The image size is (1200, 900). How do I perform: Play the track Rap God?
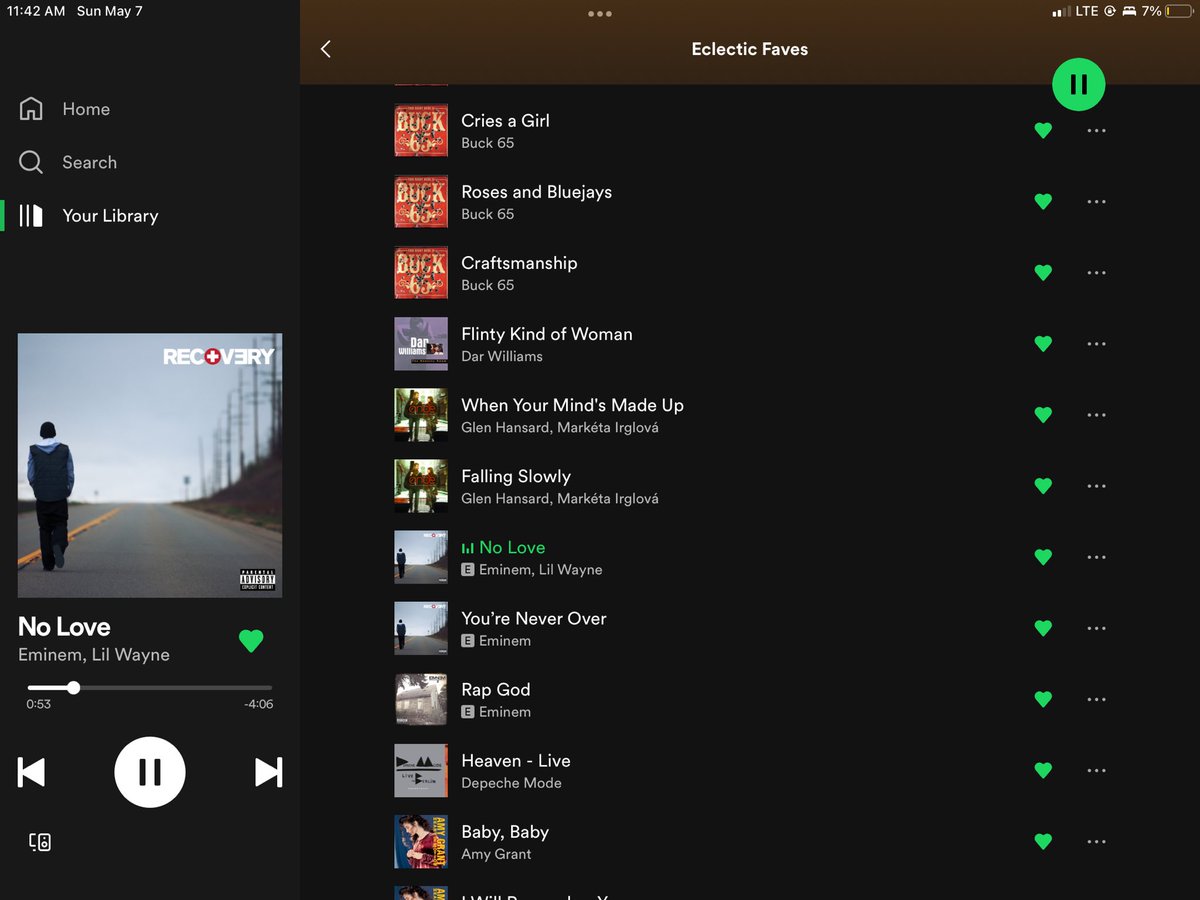[x=495, y=689]
